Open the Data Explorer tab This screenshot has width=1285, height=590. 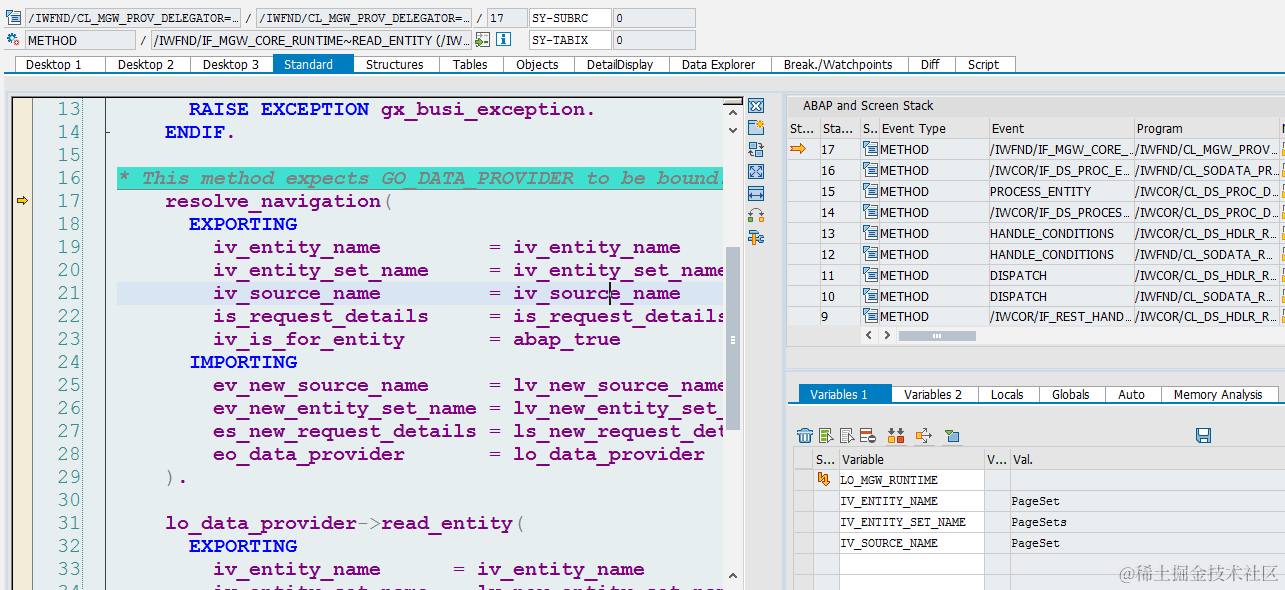tap(719, 64)
